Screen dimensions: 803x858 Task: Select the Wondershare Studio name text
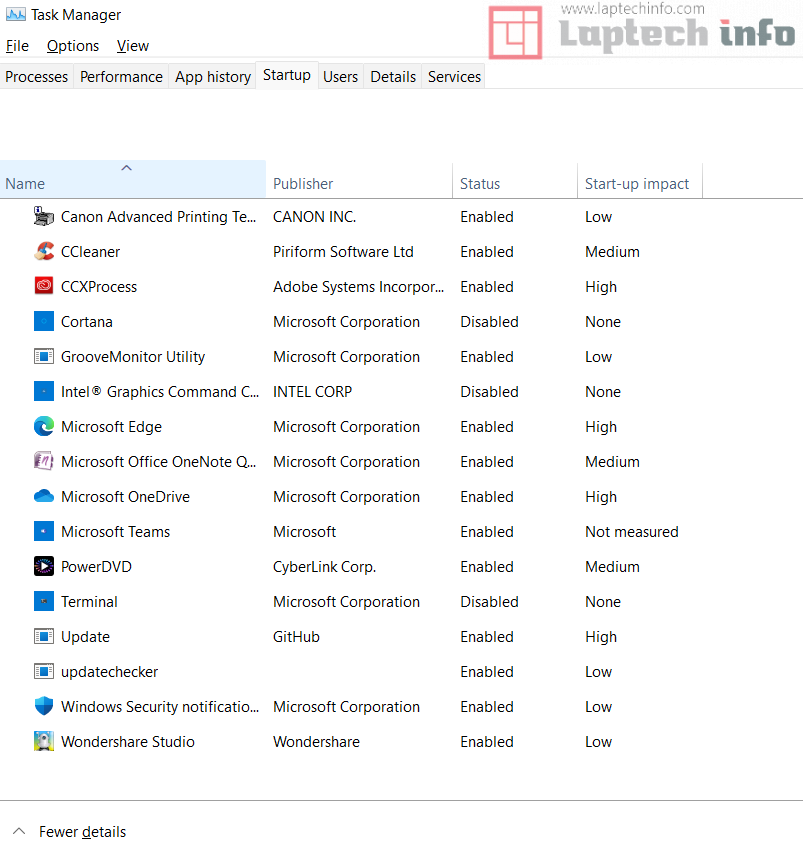coord(128,742)
